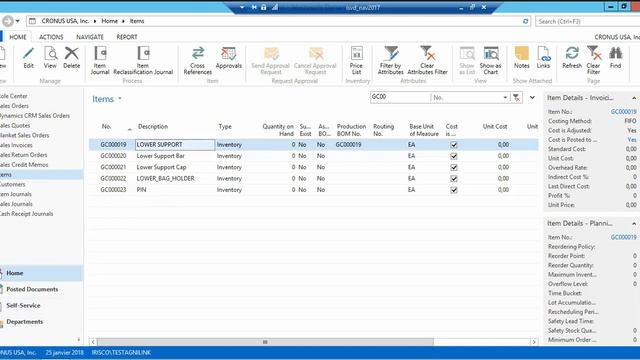Sort by the Description column header

[x=153, y=127]
